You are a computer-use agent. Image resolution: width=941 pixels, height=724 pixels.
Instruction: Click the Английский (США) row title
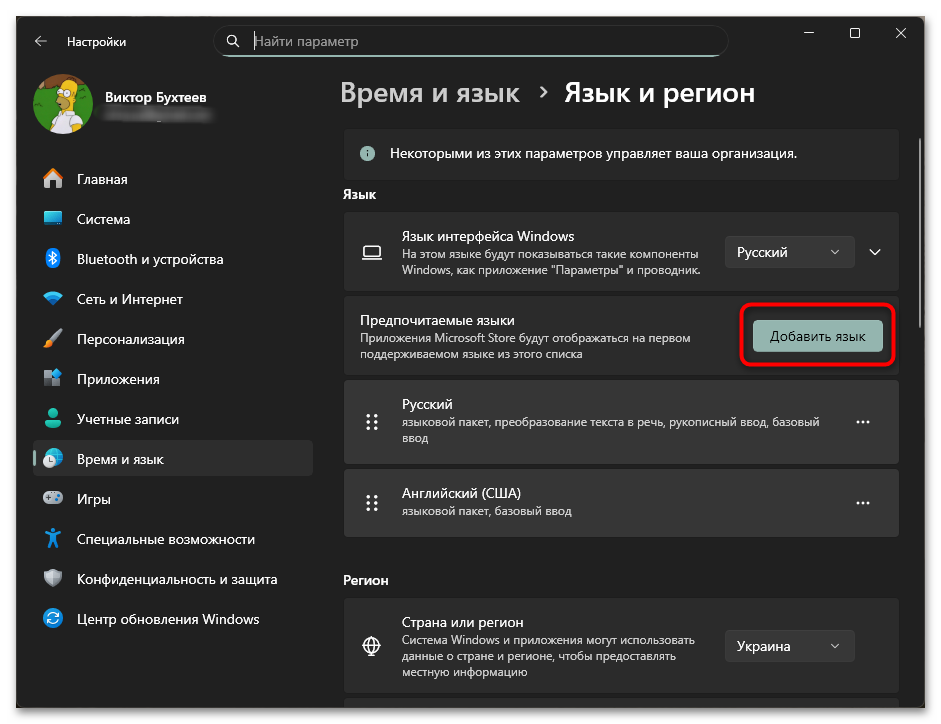pyautogui.click(x=461, y=493)
